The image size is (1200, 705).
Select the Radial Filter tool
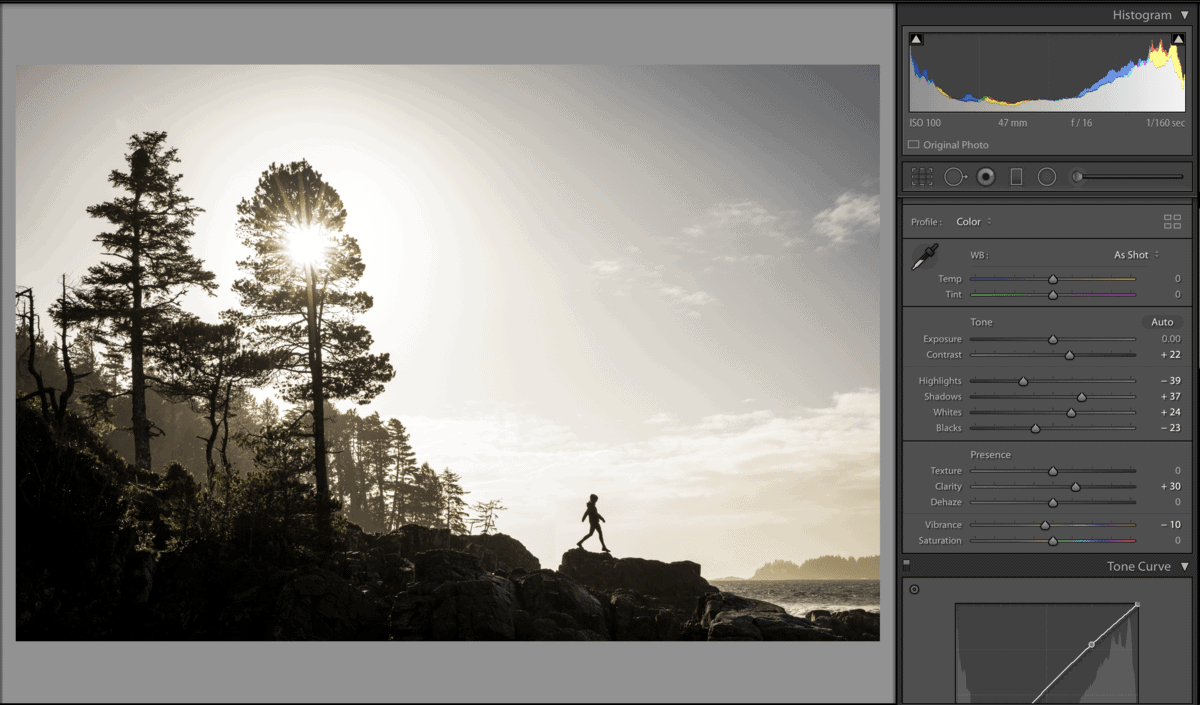(1047, 177)
